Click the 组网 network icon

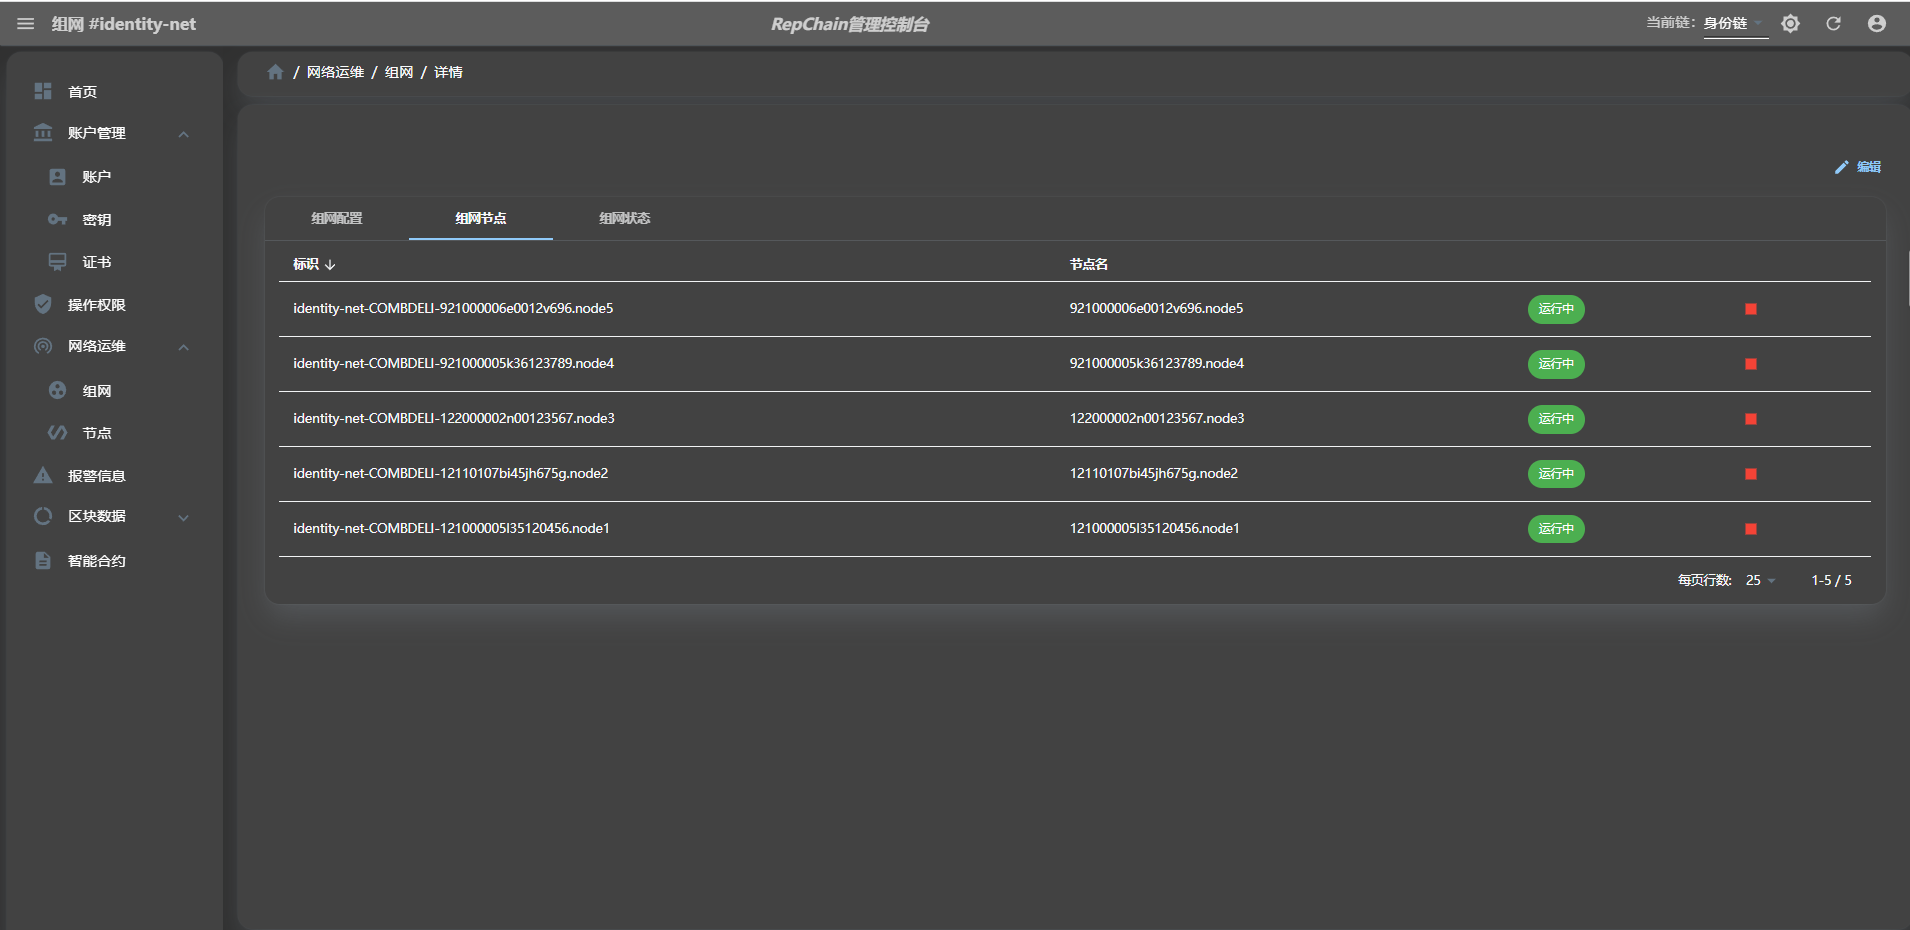(x=58, y=390)
